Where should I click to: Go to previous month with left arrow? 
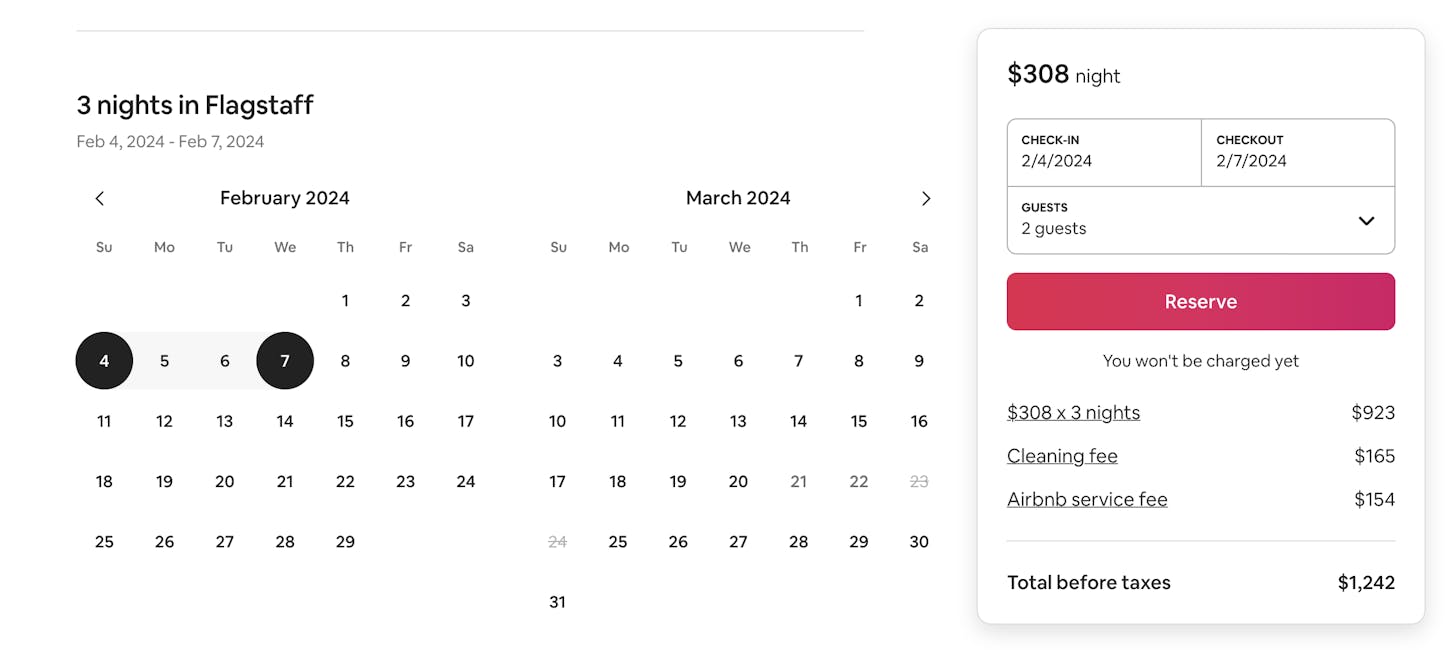coord(100,198)
